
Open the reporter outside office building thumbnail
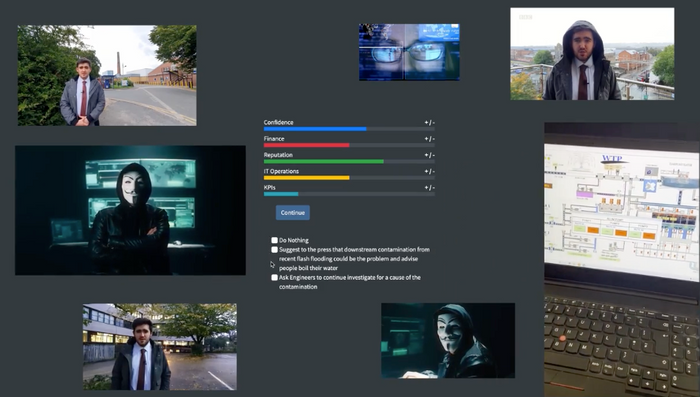(160, 347)
